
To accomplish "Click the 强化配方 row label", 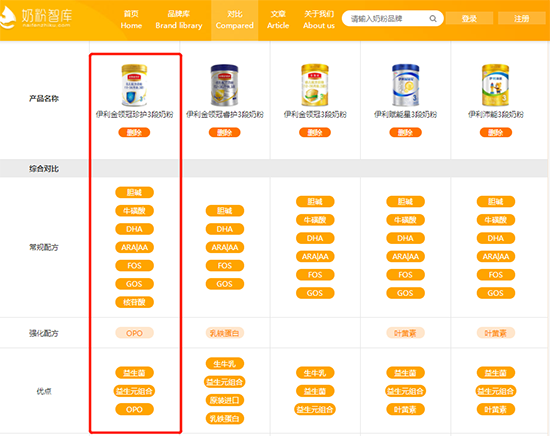I will pos(44,333).
